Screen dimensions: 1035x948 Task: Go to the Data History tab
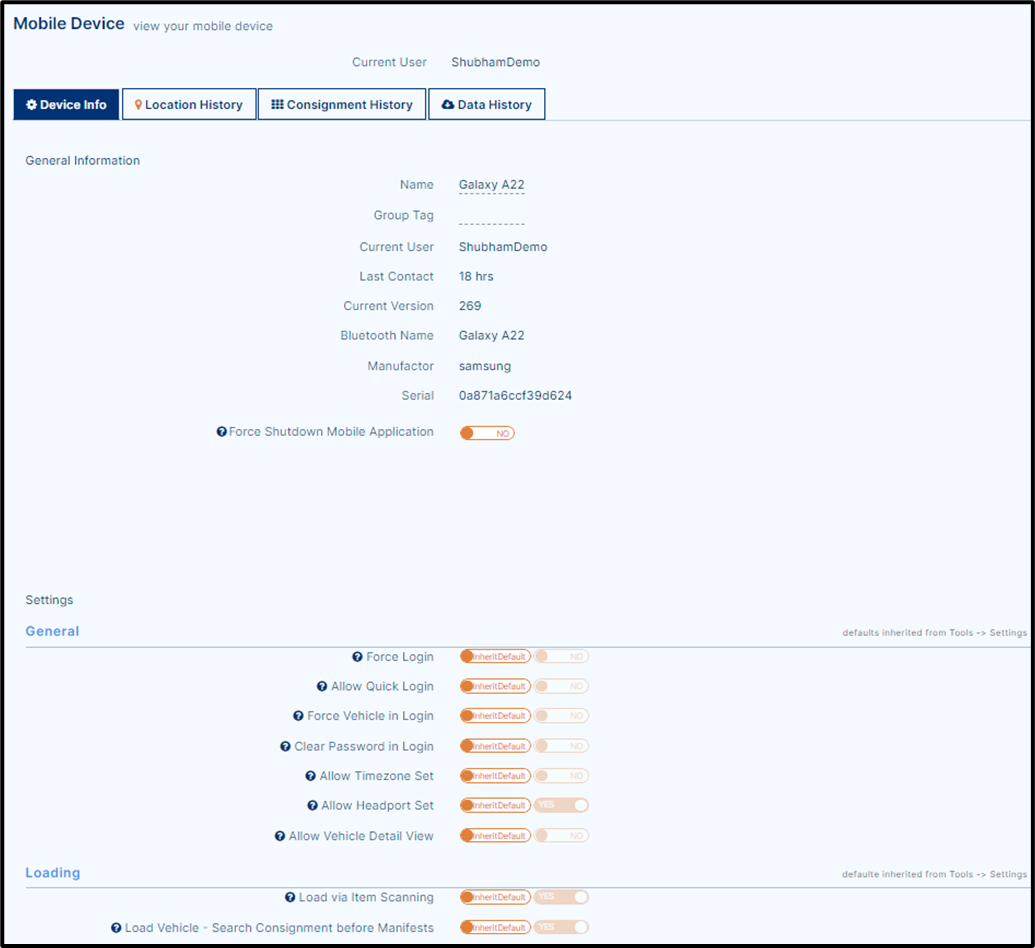(x=486, y=104)
